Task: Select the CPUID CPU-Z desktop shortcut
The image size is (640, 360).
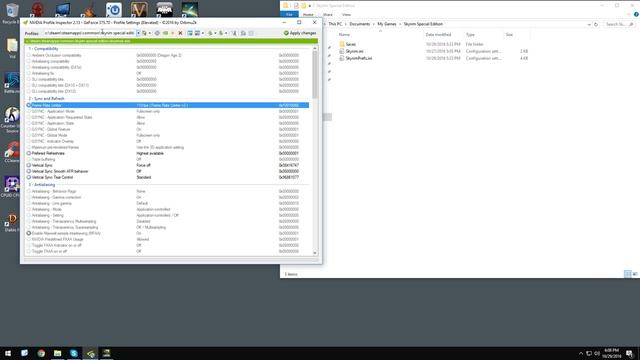Action: [x=12, y=187]
